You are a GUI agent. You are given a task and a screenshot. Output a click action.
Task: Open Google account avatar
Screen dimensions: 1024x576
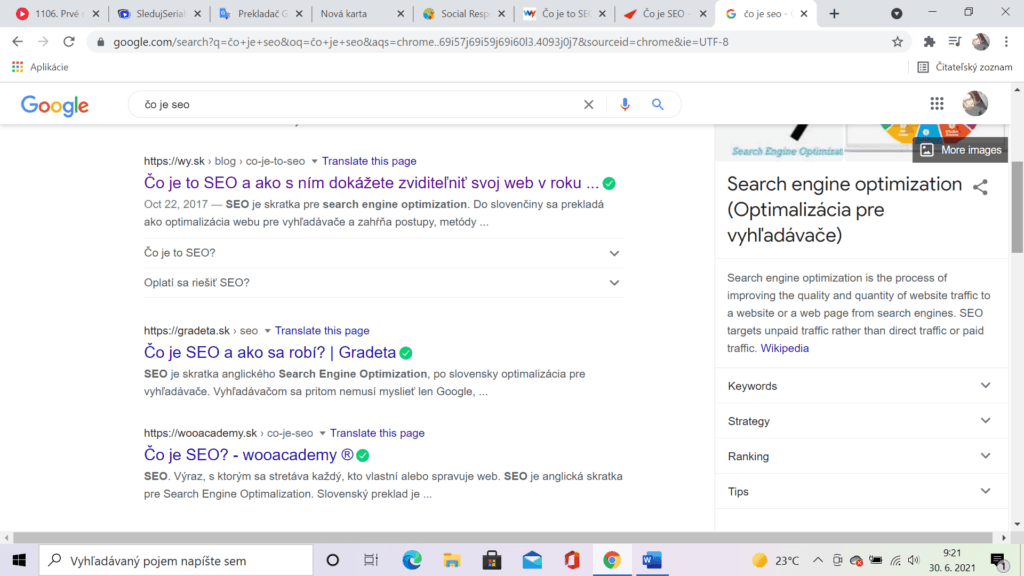975,104
